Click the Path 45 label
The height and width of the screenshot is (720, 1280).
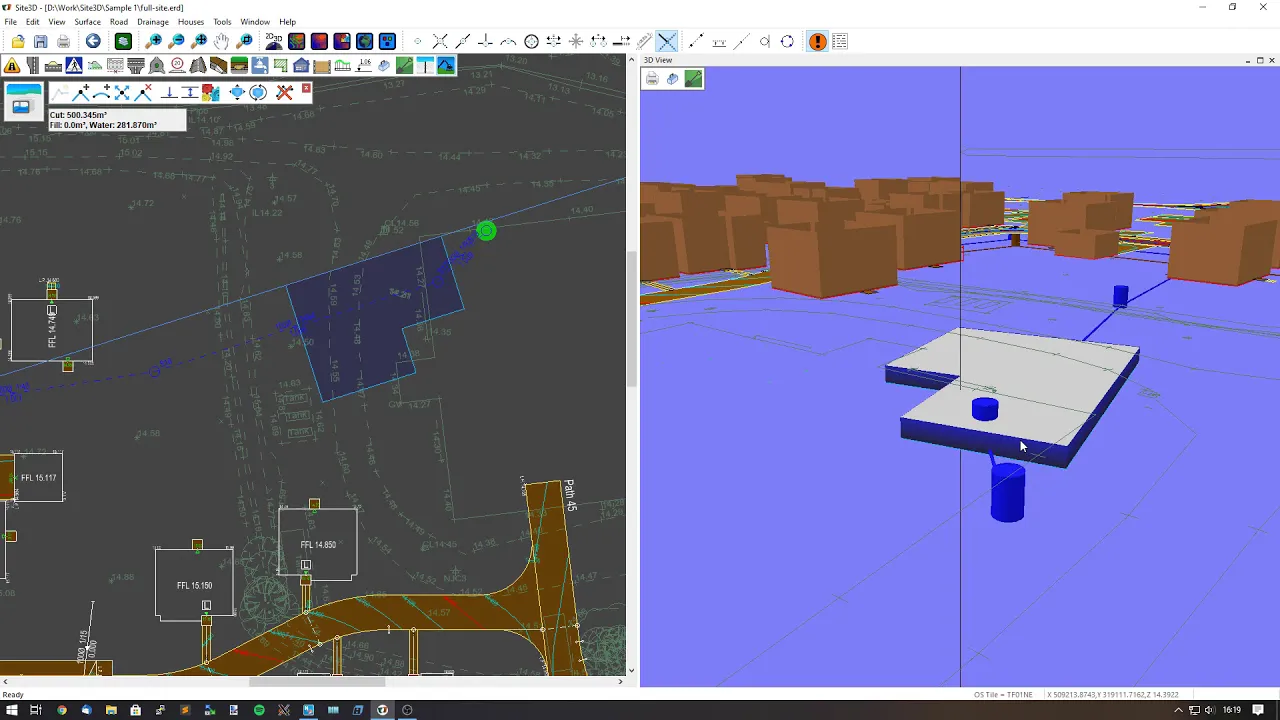[x=570, y=496]
